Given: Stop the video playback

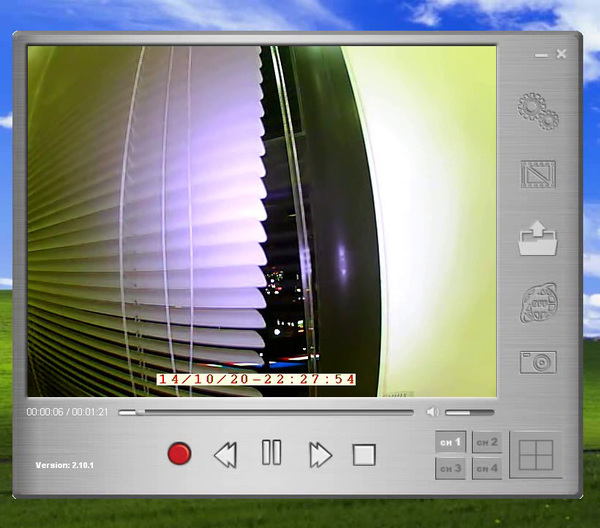Looking at the screenshot, I should pos(364,455).
